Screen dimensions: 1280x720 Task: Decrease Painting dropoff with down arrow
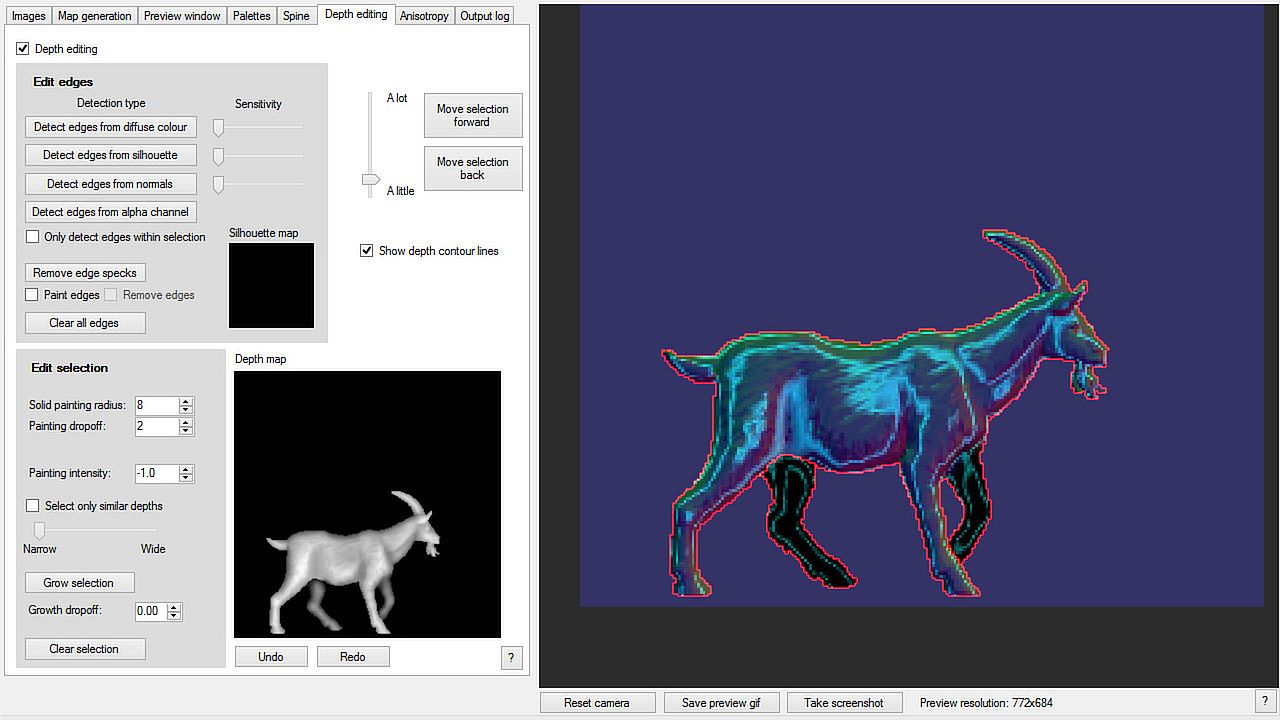(x=186, y=431)
